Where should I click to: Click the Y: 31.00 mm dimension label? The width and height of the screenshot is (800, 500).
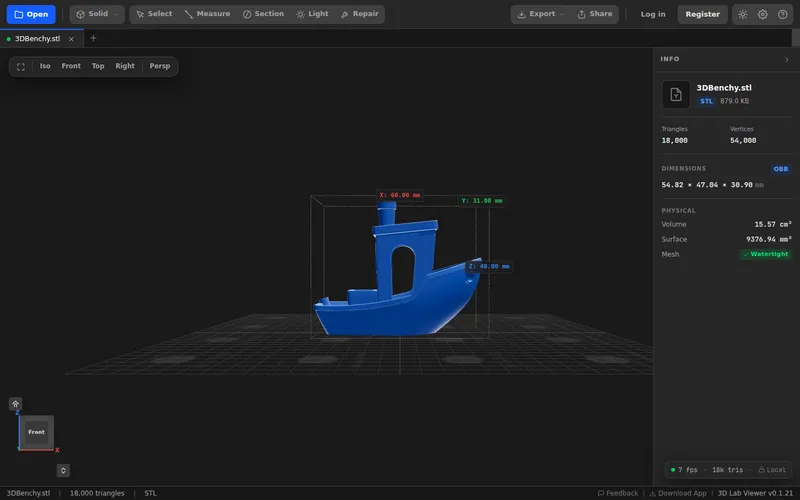[482, 201]
